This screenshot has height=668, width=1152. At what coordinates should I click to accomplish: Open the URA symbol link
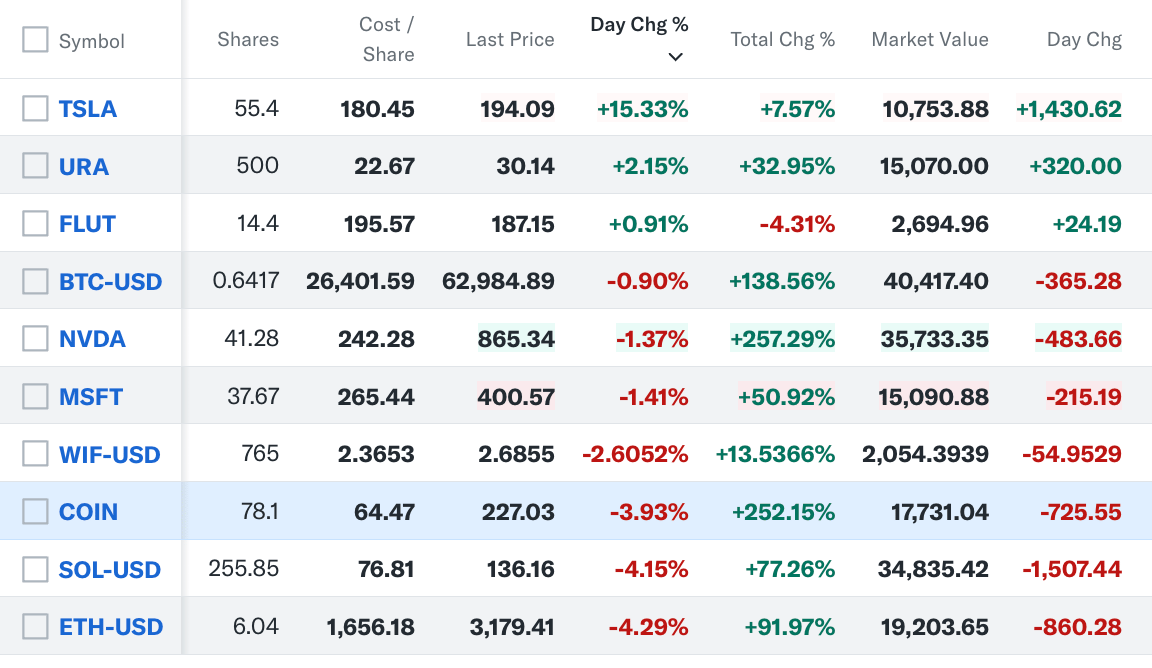(x=84, y=166)
